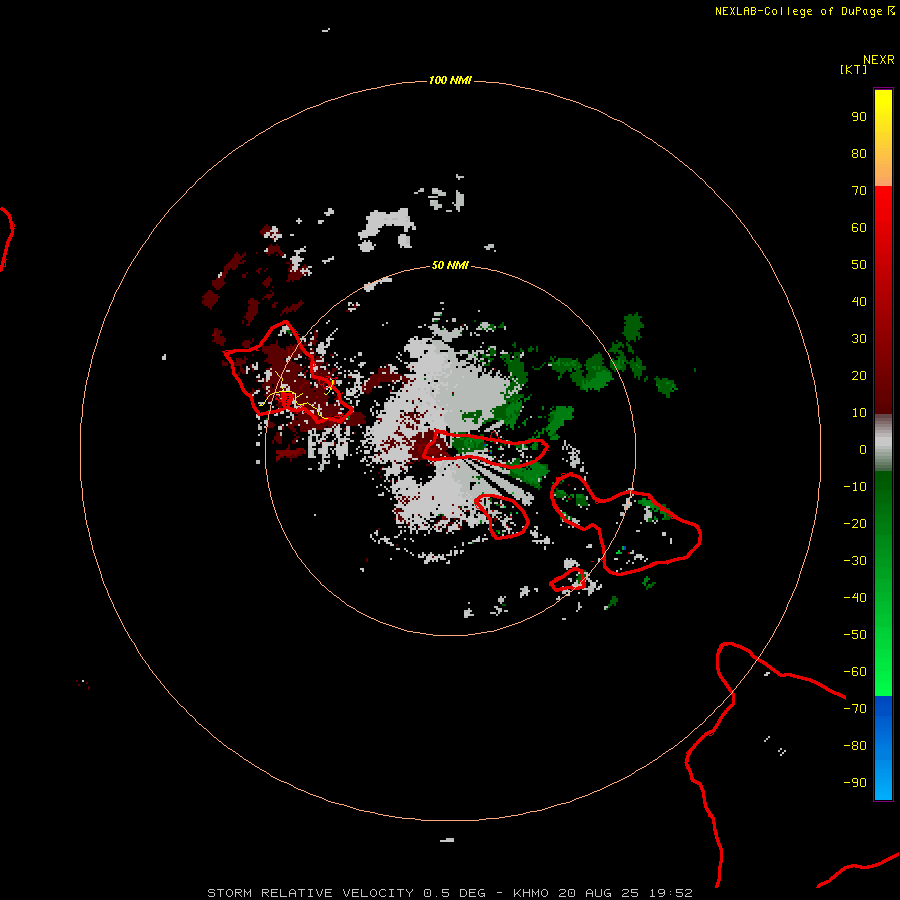900x900 pixels.
Task: Click the NEXR legend title
Action: point(878,60)
